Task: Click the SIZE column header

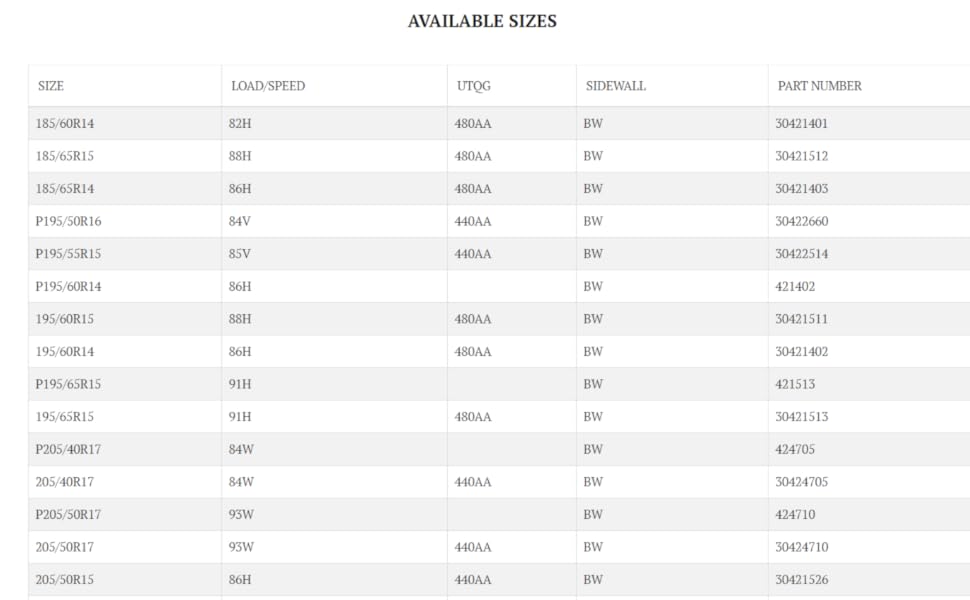Action: [51, 86]
